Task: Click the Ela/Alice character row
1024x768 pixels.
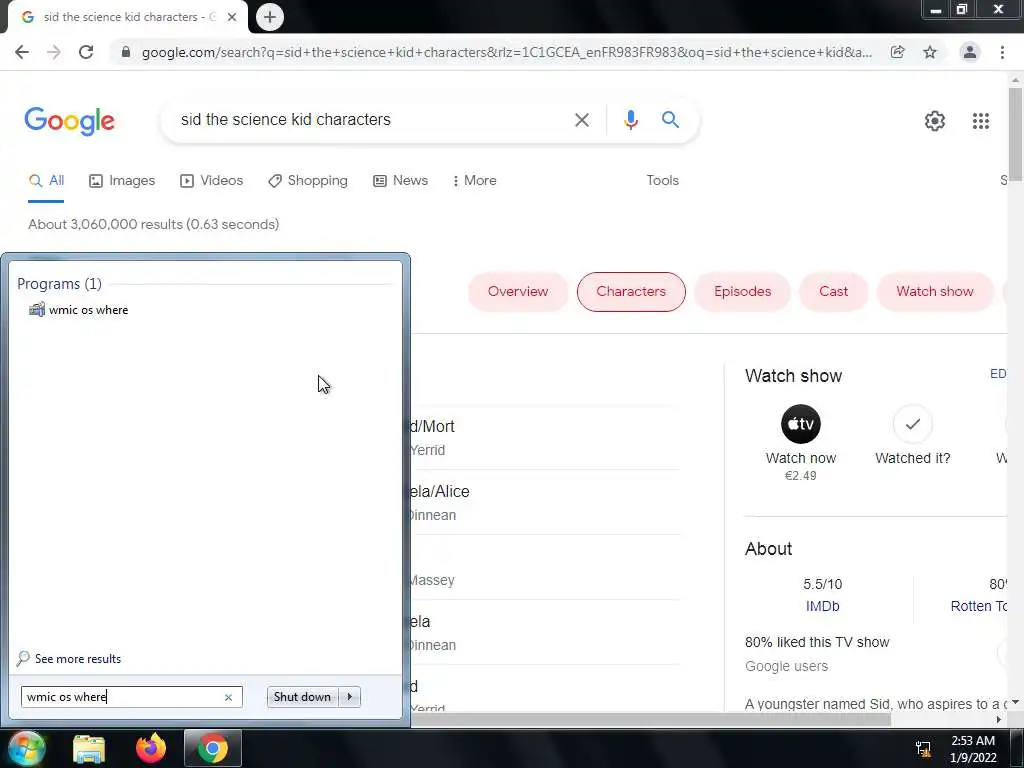Action: coord(543,503)
